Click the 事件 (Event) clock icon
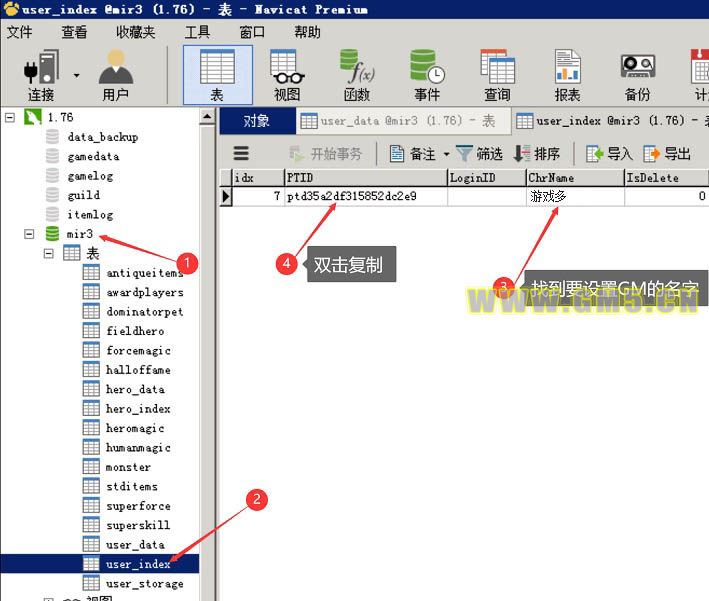Viewport: 709px width, 601px height. point(427,74)
